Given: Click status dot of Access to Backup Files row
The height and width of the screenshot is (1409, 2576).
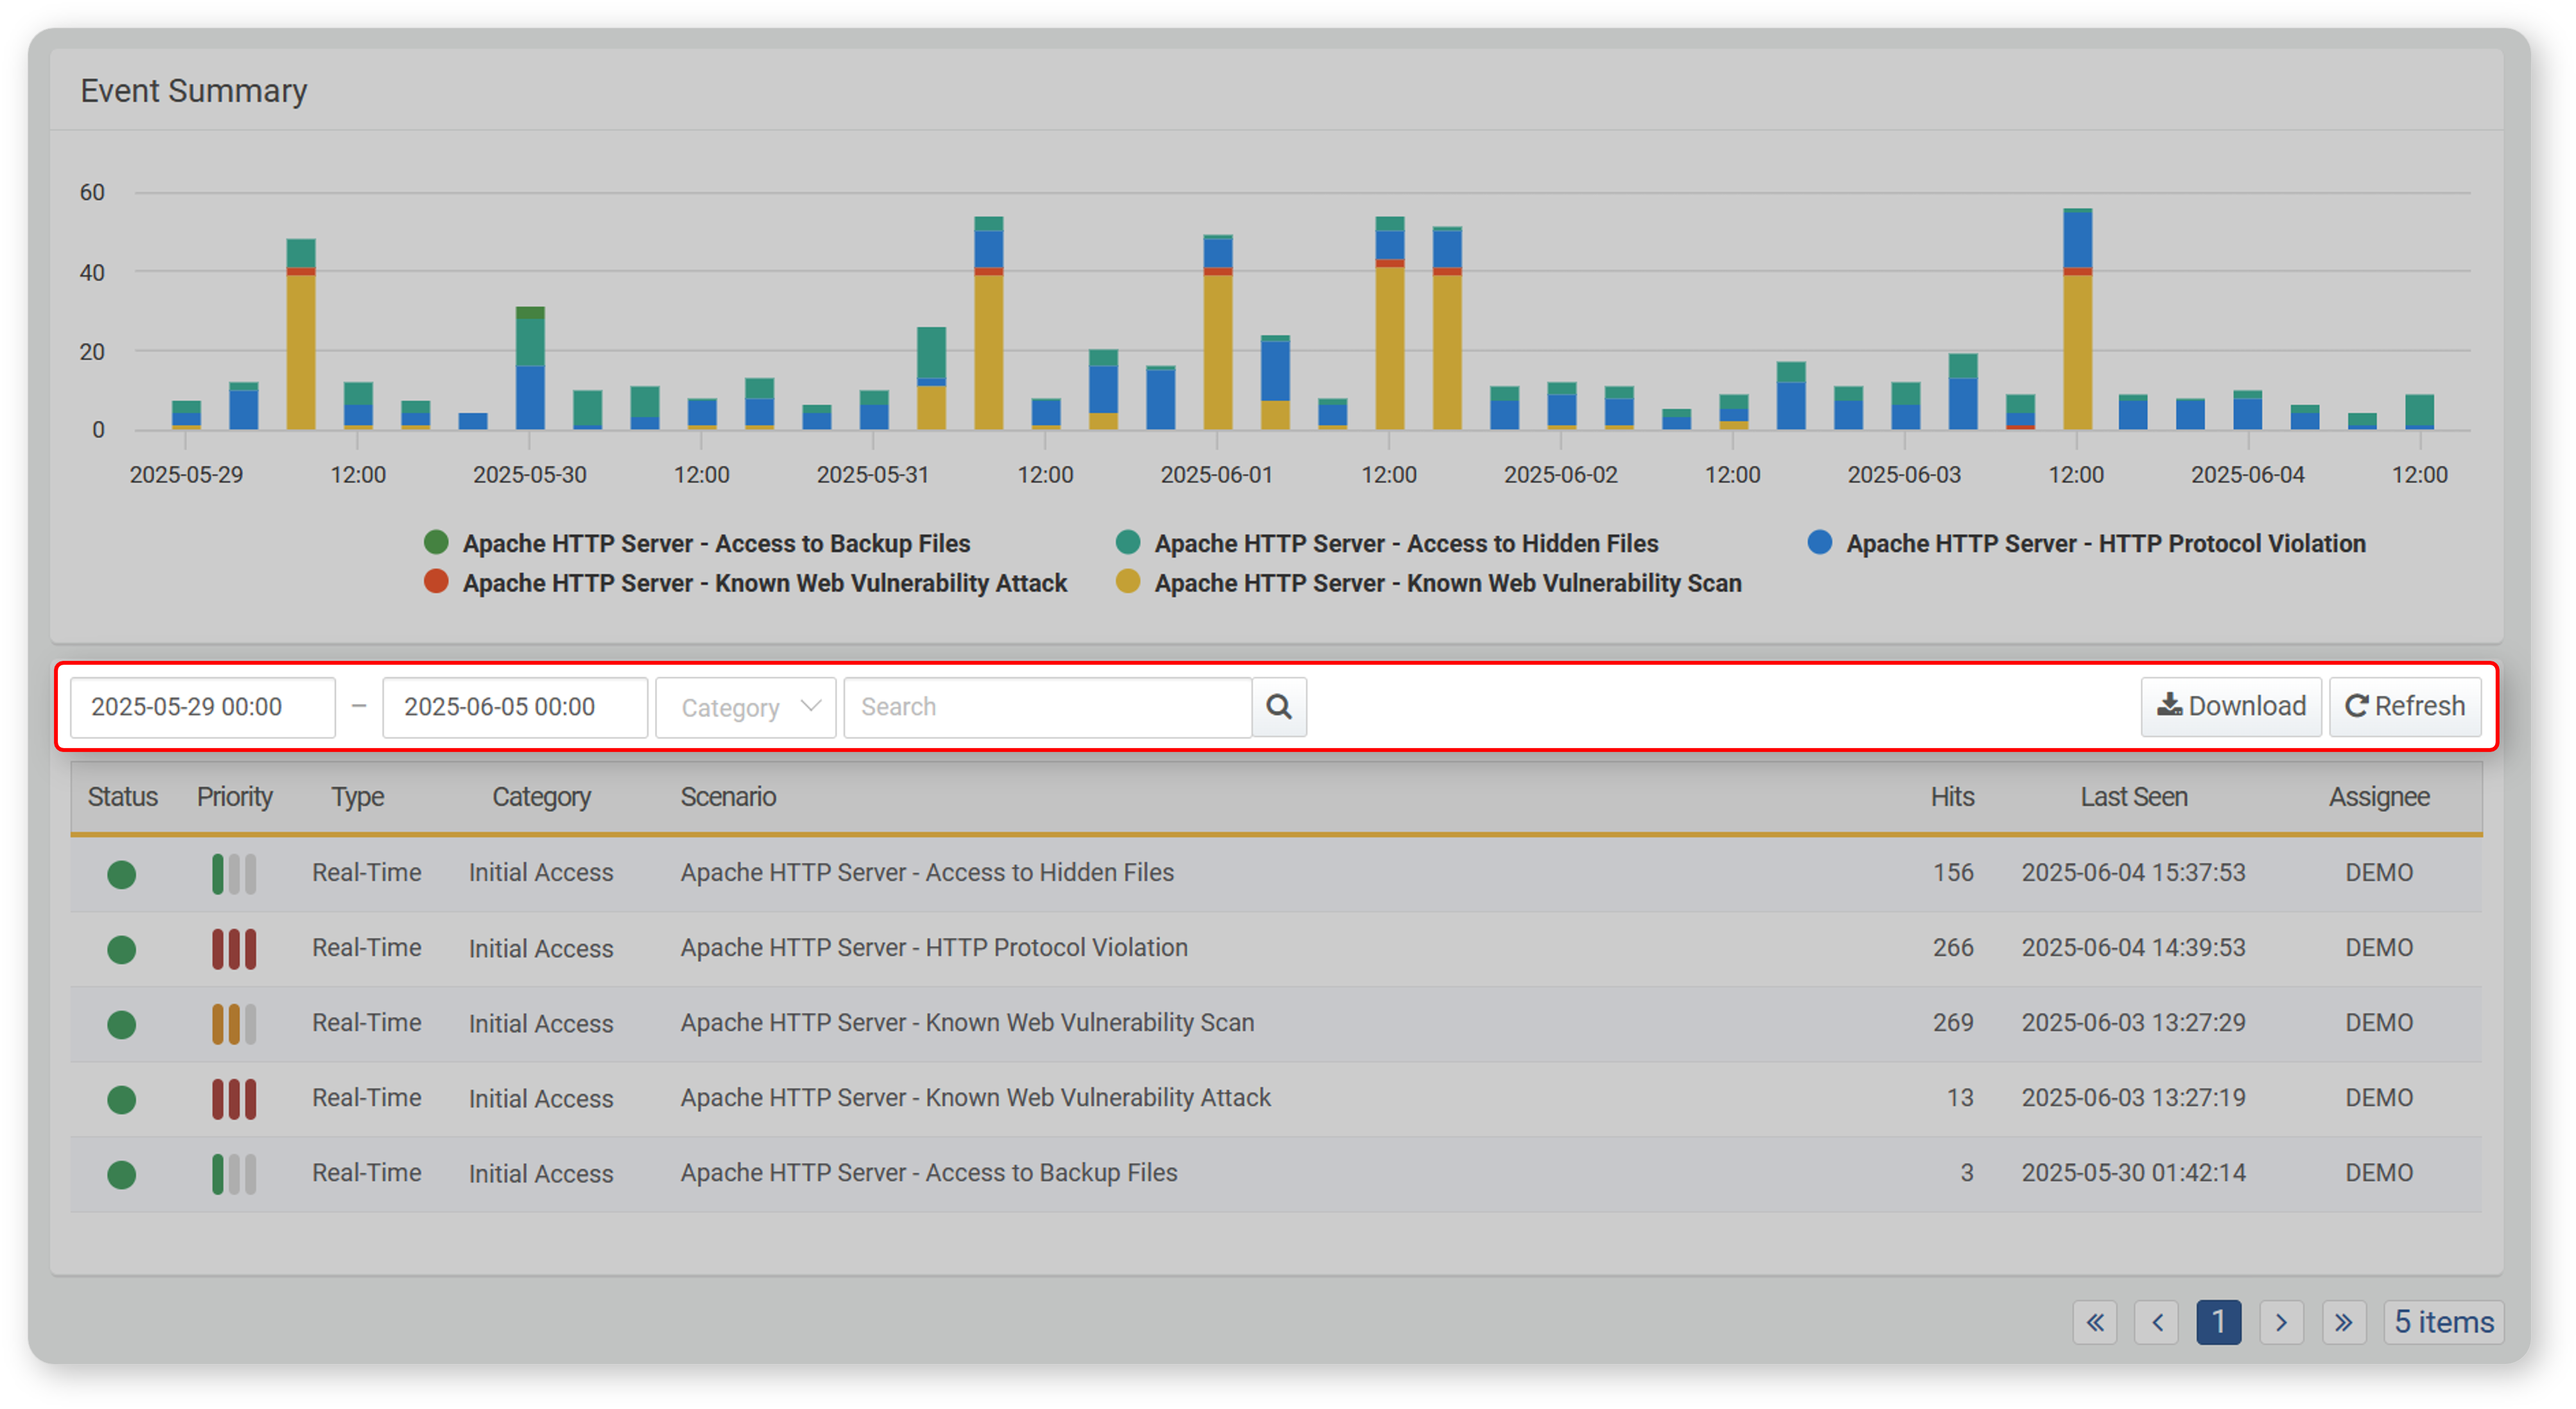Looking at the screenshot, I should coord(122,1174).
